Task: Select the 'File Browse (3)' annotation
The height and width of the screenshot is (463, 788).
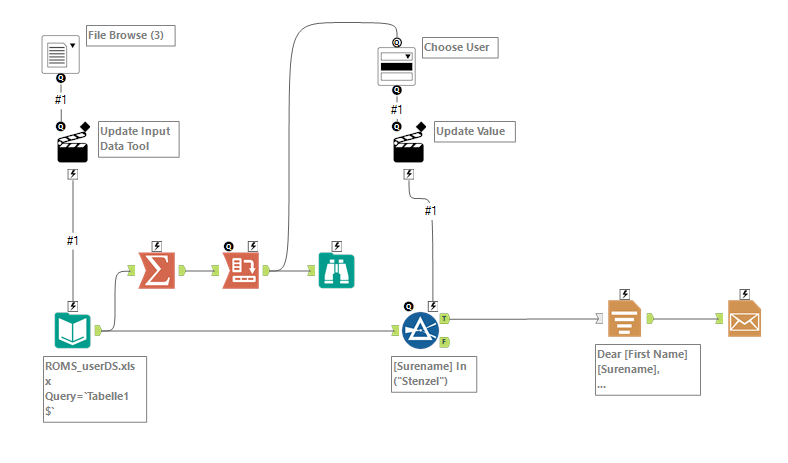Action: click(x=131, y=36)
